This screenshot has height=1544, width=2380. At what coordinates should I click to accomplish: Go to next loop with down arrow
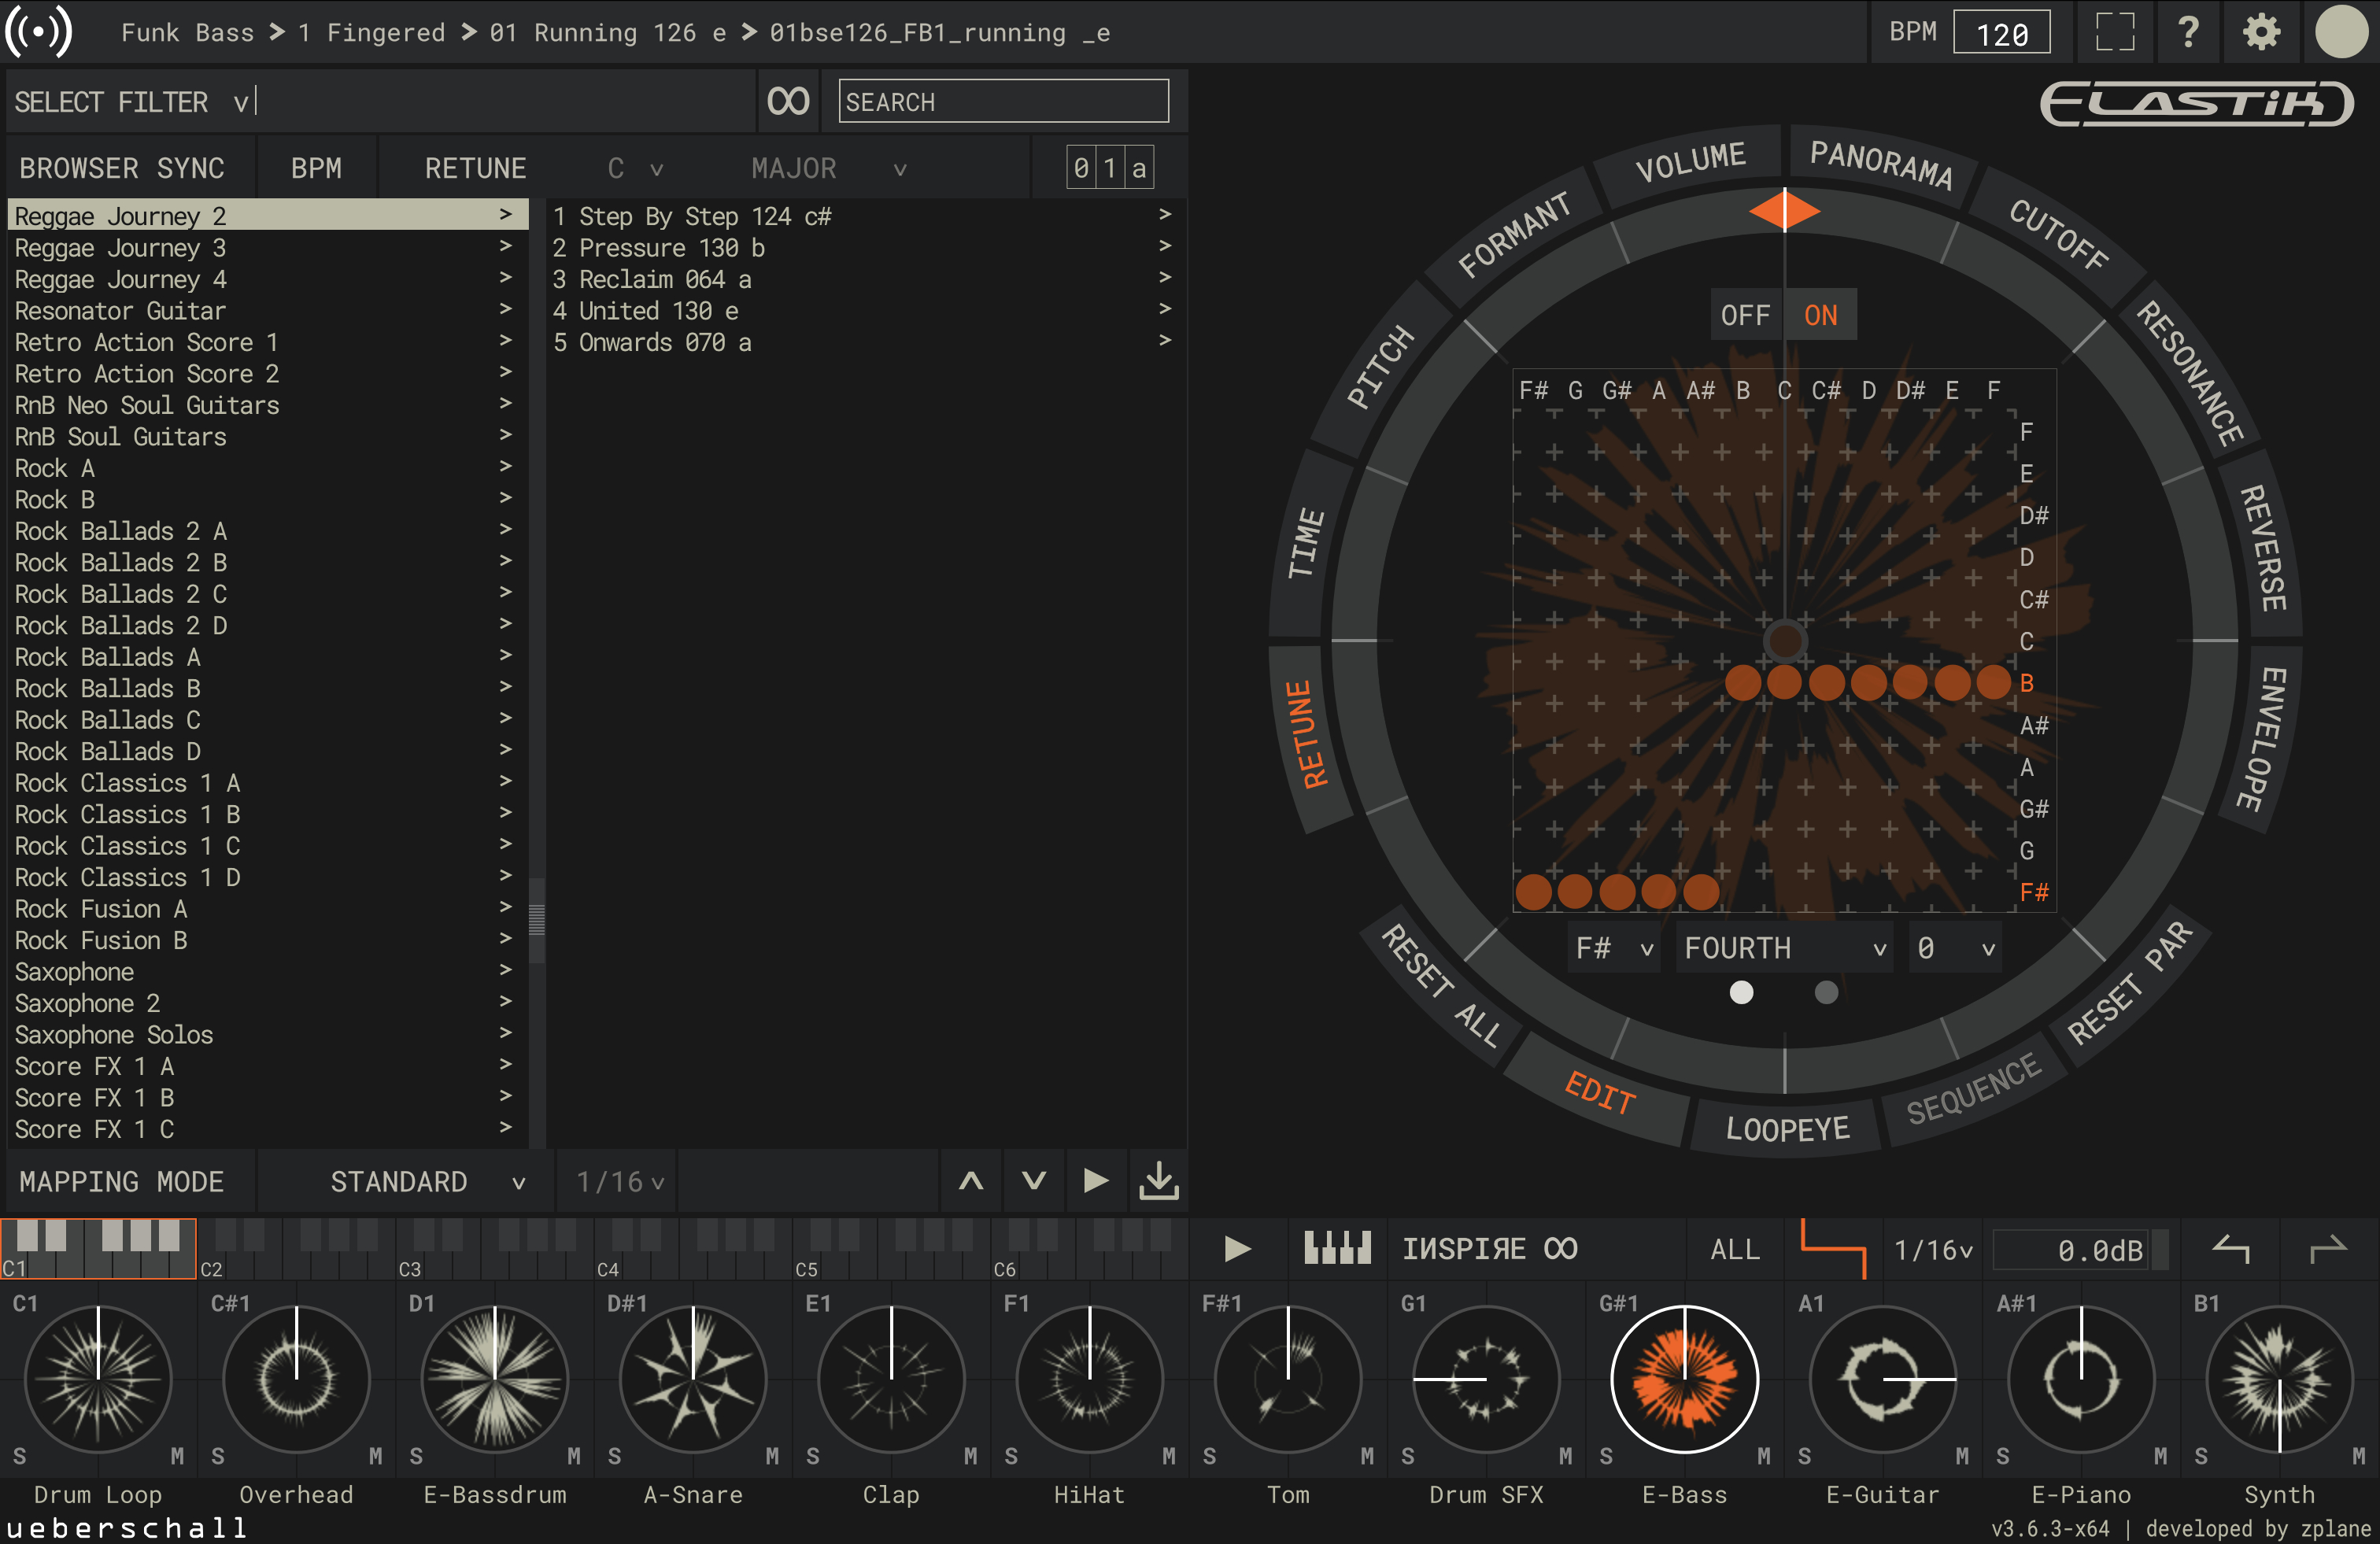pos(1034,1181)
